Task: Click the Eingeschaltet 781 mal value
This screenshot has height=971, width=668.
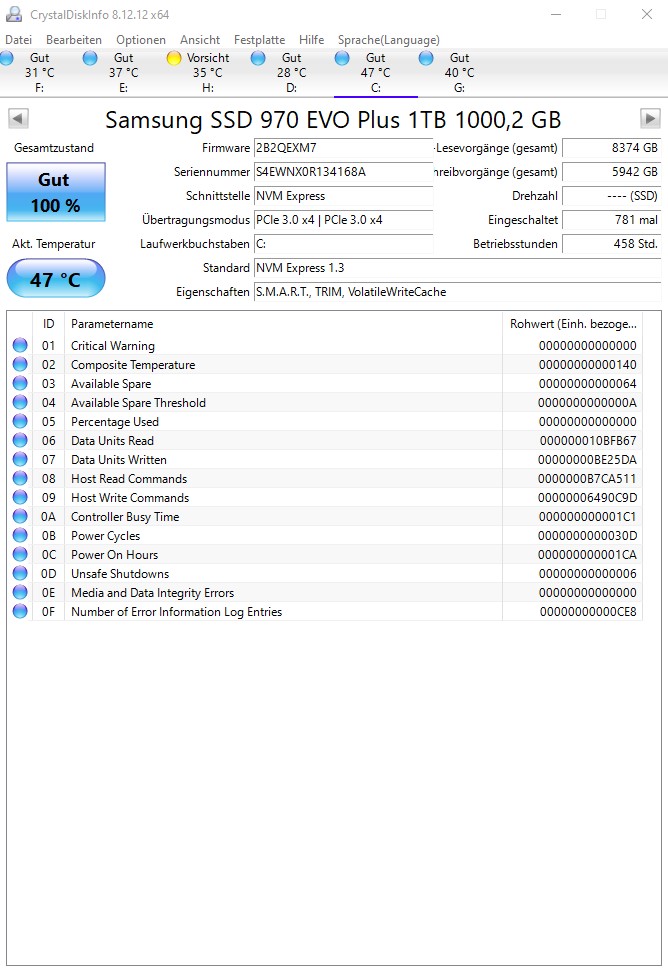Action: point(612,220)
